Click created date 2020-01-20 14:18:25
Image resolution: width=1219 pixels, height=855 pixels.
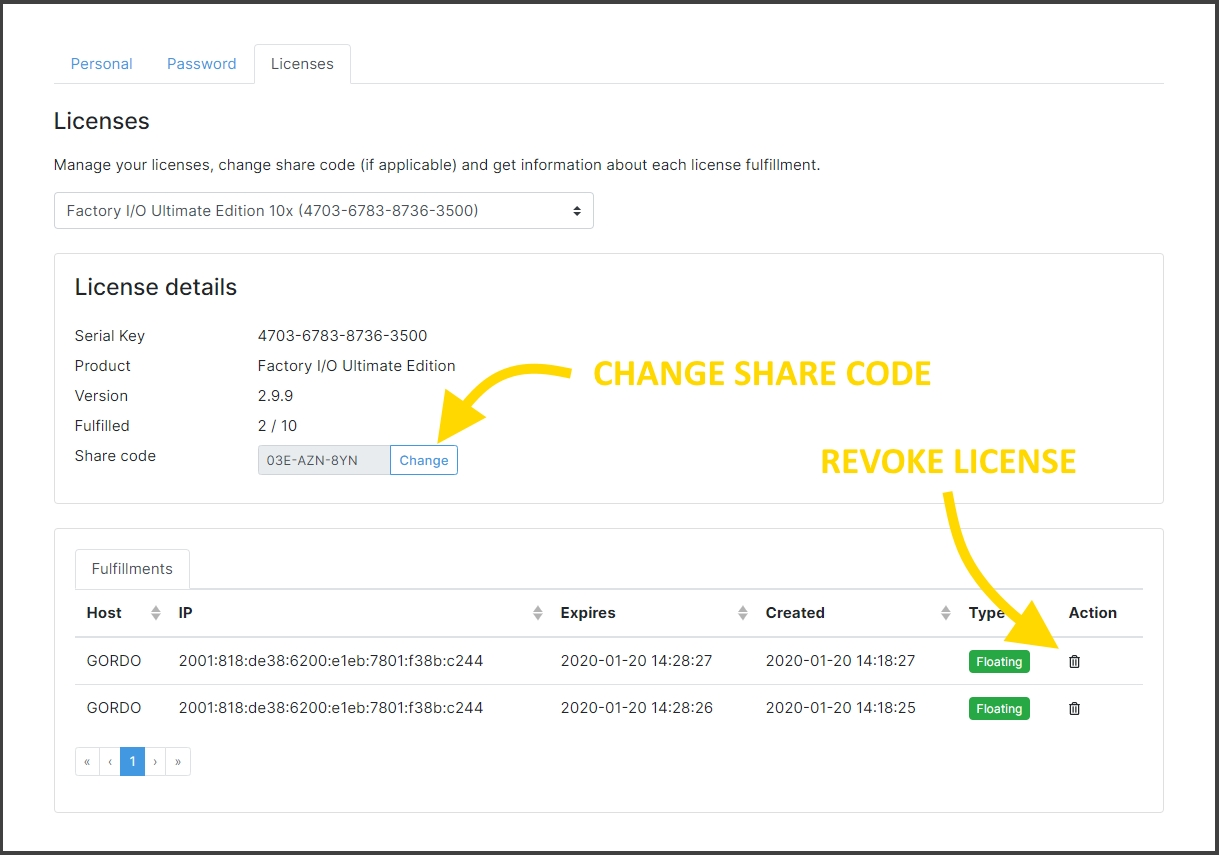[x=841, y=708]
